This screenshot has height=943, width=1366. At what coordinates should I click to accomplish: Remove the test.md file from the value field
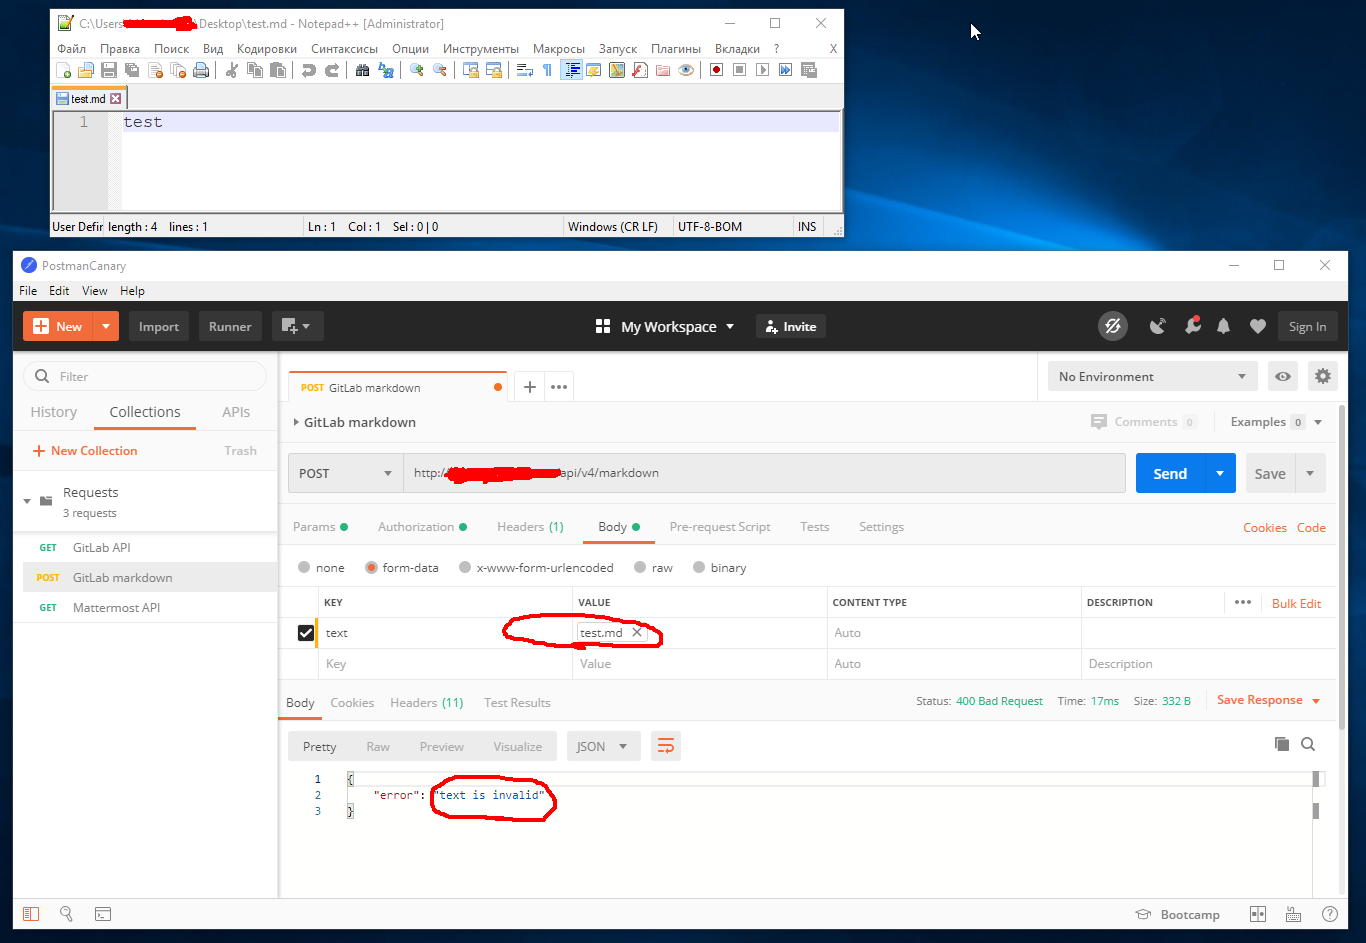pyautogui.click(x=637, y=633)
